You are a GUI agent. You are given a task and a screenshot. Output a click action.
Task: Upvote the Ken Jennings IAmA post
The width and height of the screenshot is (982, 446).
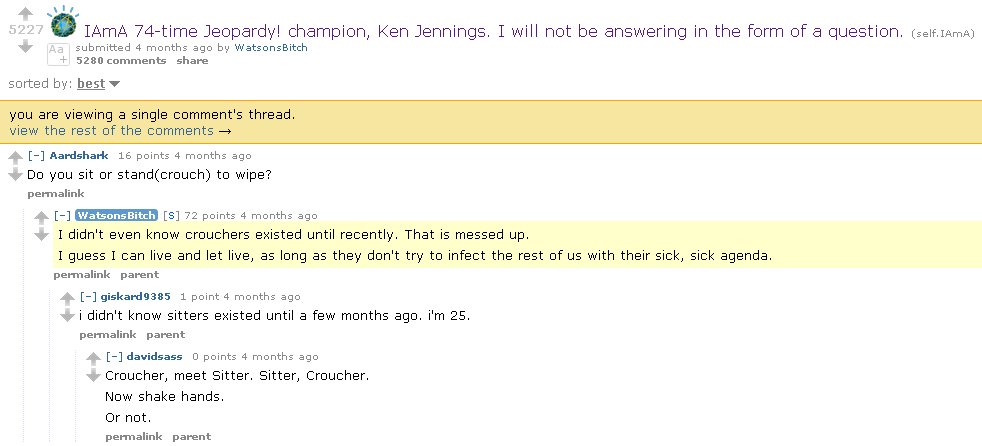25,13
